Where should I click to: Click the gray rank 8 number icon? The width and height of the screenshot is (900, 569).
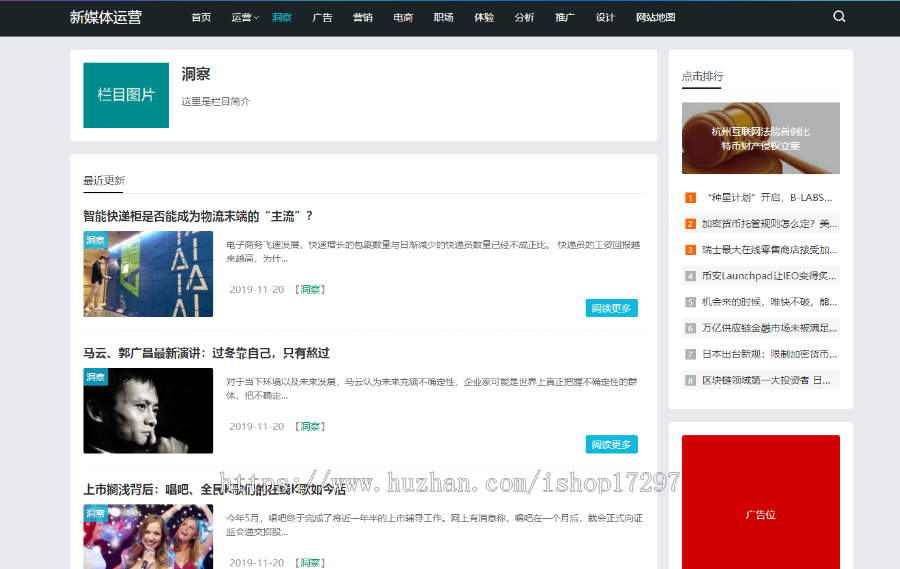pos(690,381)
